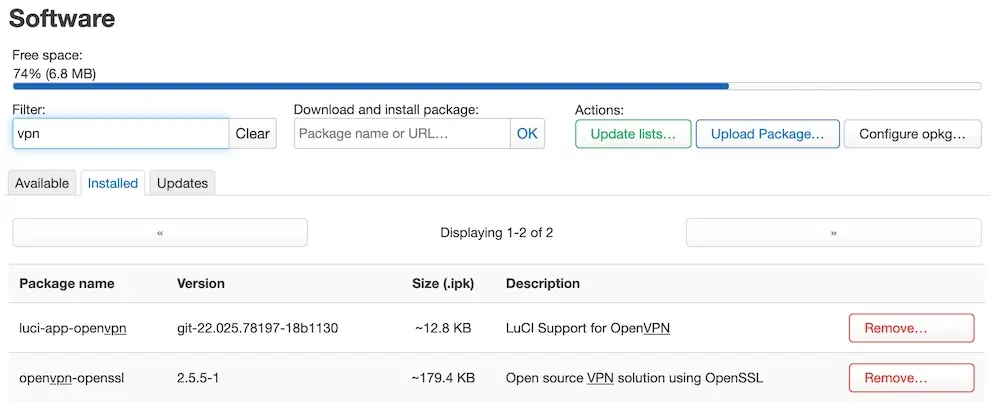The height and width of the screenshot is (409, 1000).
Task: Click the Size (.ipk) column header
Action: coord(443,284)
